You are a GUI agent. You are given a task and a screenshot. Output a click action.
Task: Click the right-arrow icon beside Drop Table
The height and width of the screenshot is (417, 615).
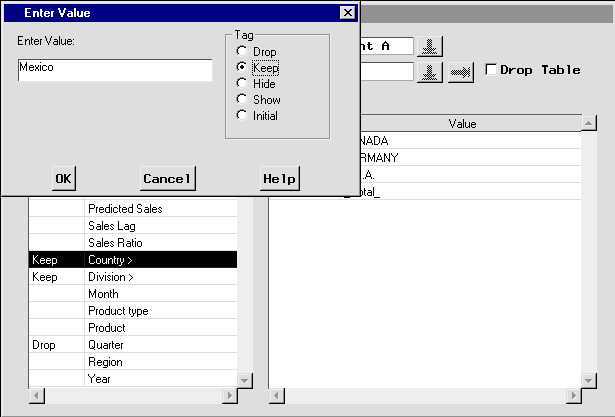[x=460, y=71]
